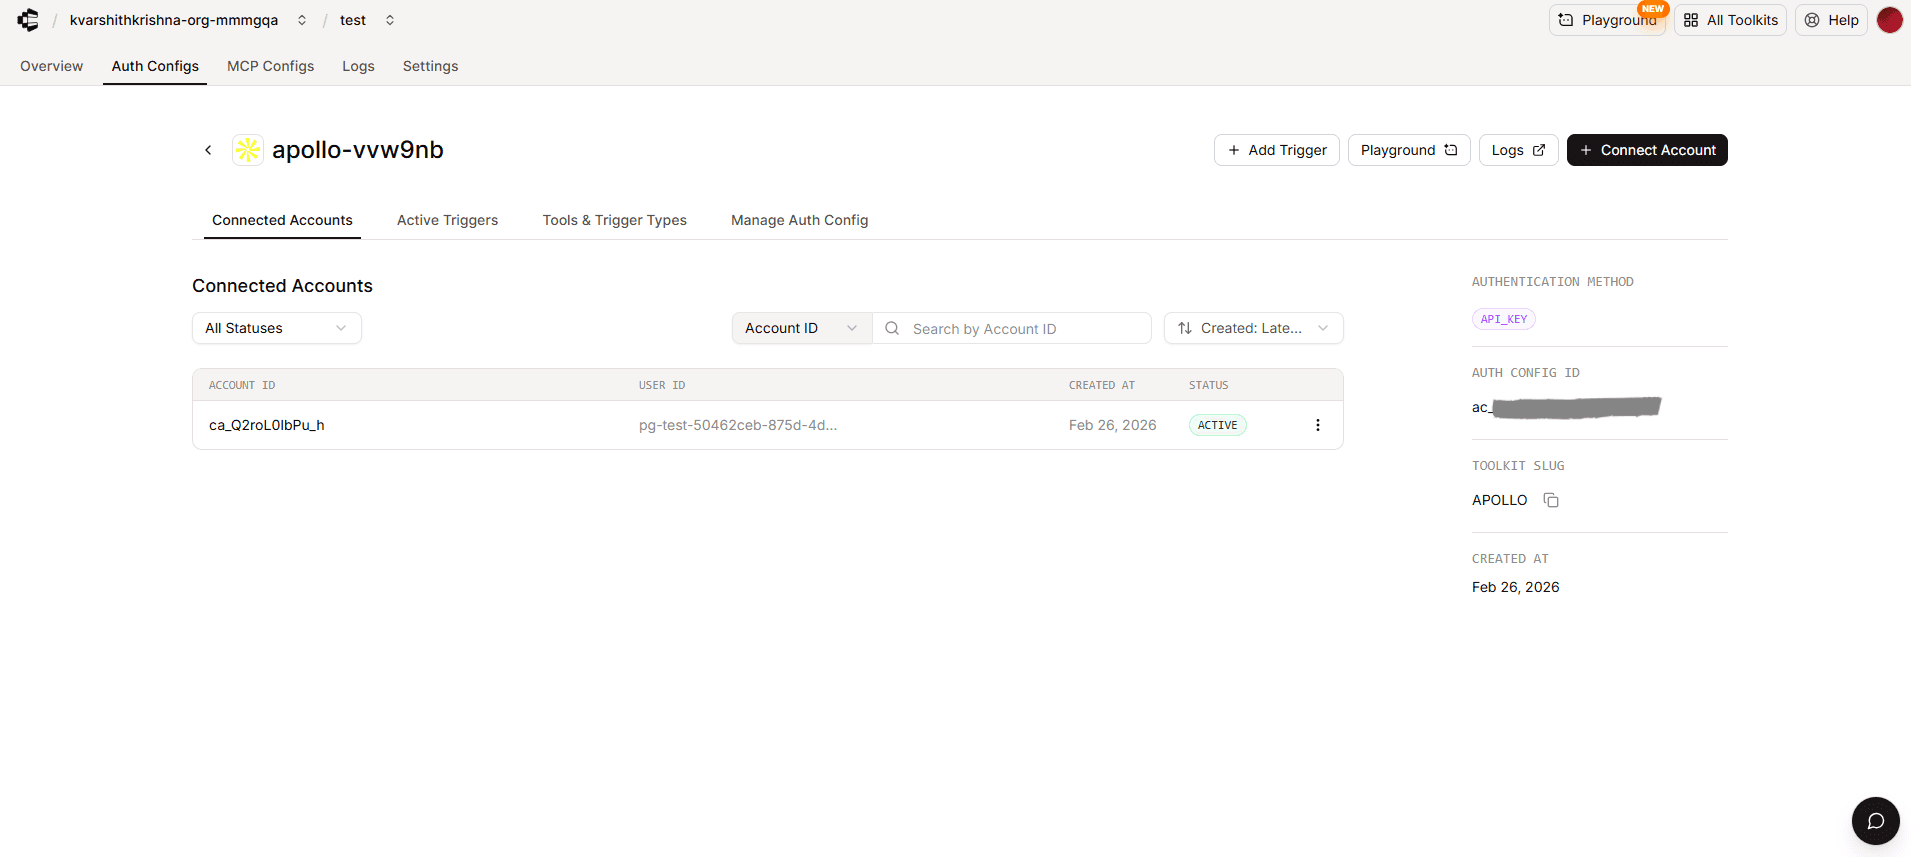1911x857 pixels.
Task: Click the Composio logo icon
Action: (28, 20)
